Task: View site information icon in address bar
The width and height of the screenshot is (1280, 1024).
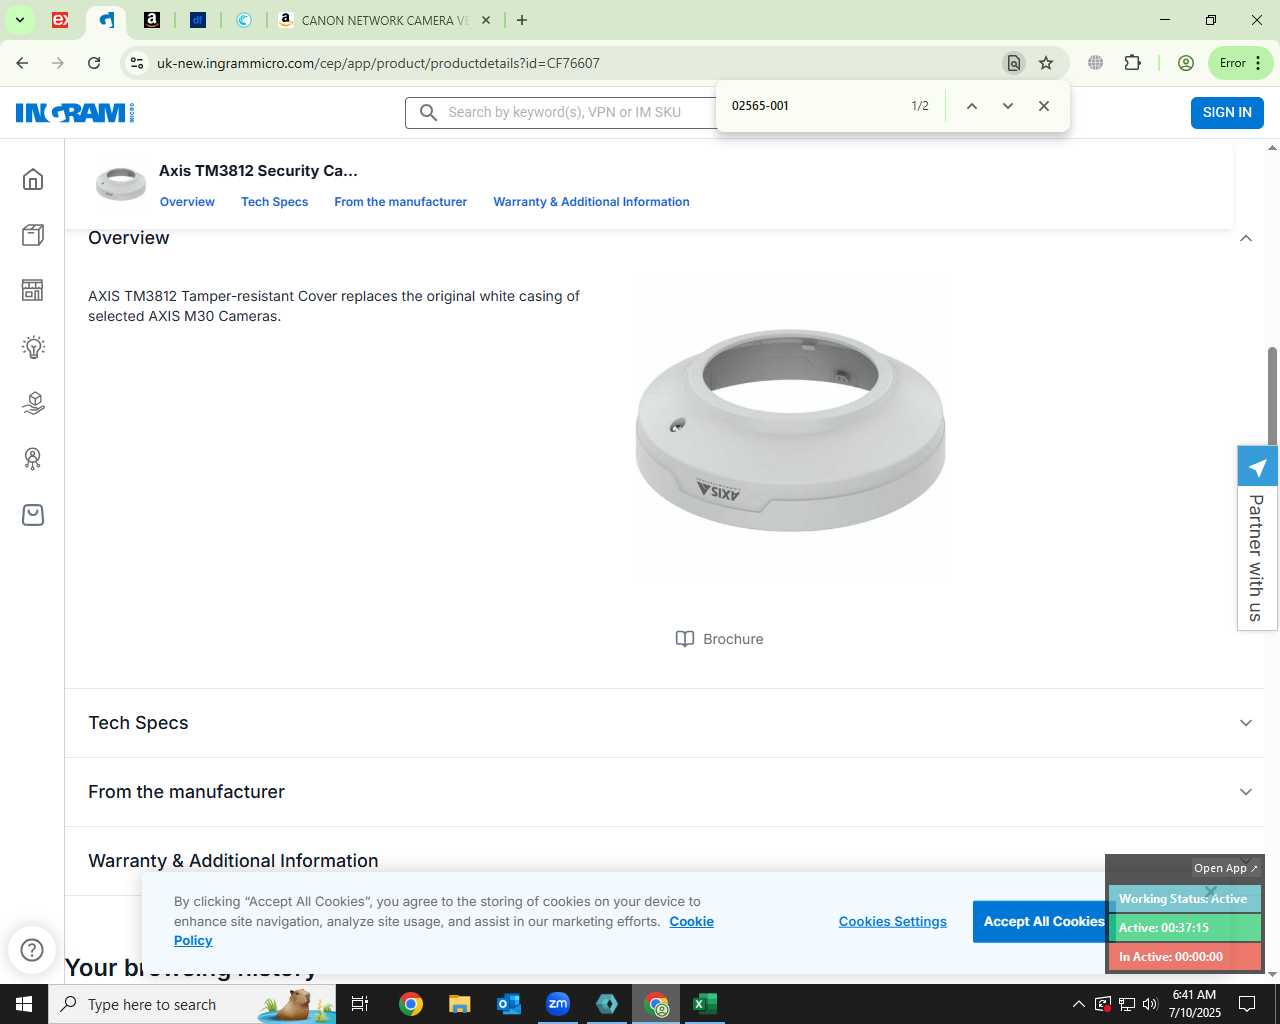Action: 137,63
